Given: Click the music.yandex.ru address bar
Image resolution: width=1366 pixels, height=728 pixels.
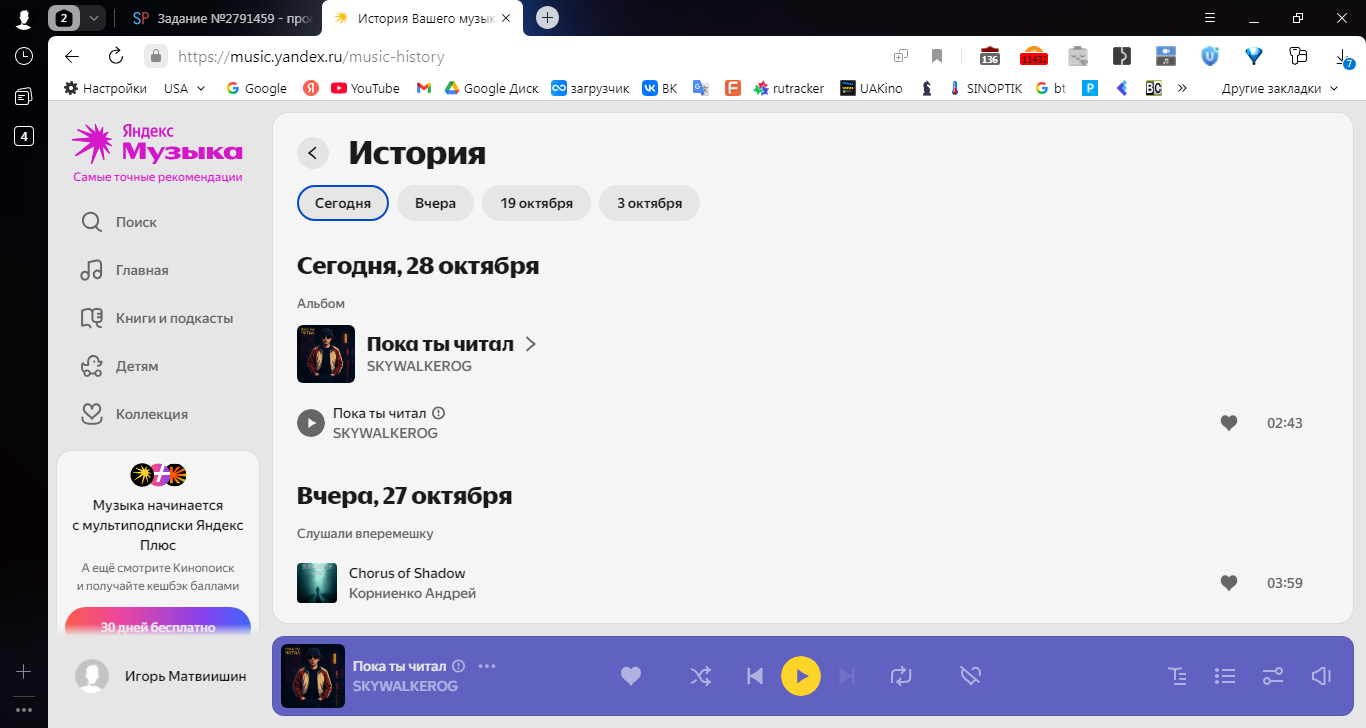Looking at the screenshot, I should (x=312, y=56).
